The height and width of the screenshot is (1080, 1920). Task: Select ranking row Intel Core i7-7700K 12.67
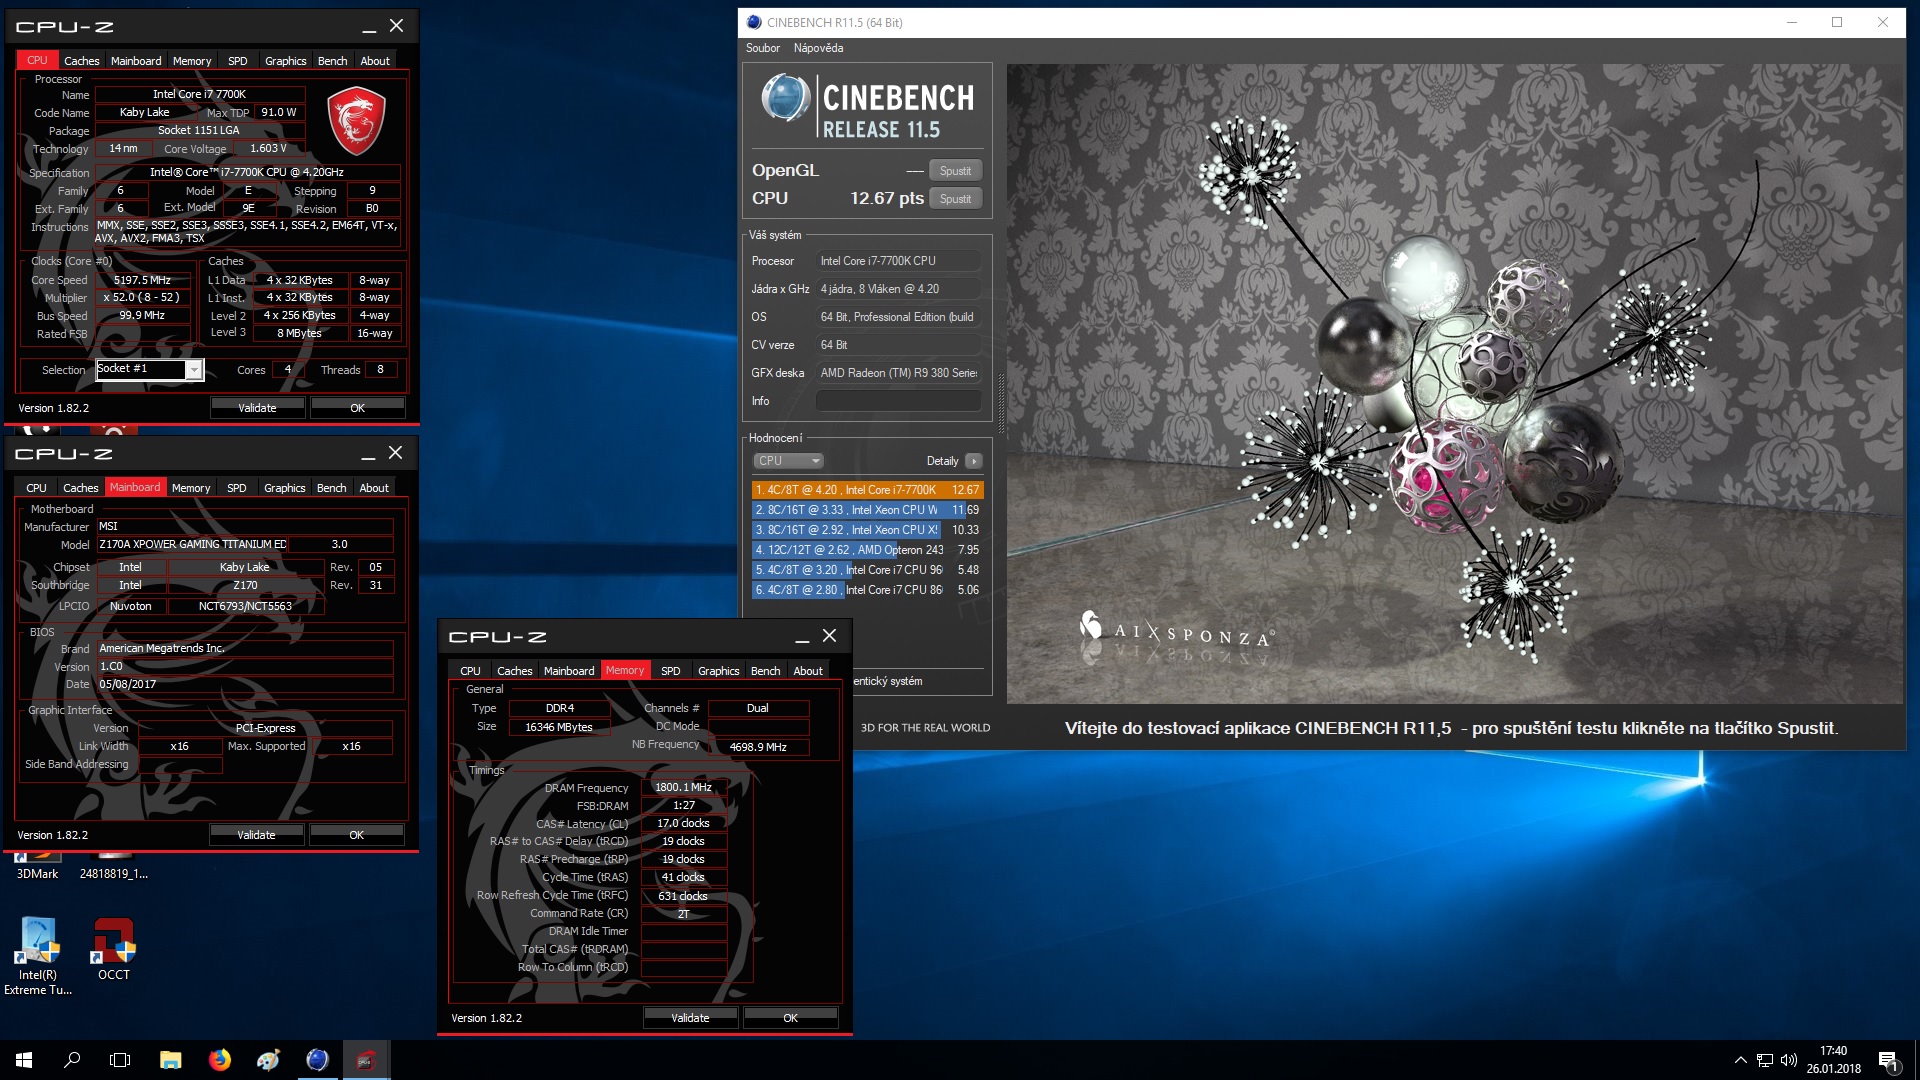(867, 490)
